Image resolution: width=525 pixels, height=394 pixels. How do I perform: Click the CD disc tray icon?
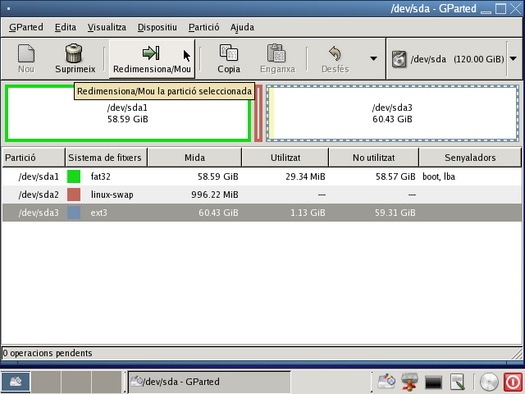pyautogui.click(x=489, y=382)
